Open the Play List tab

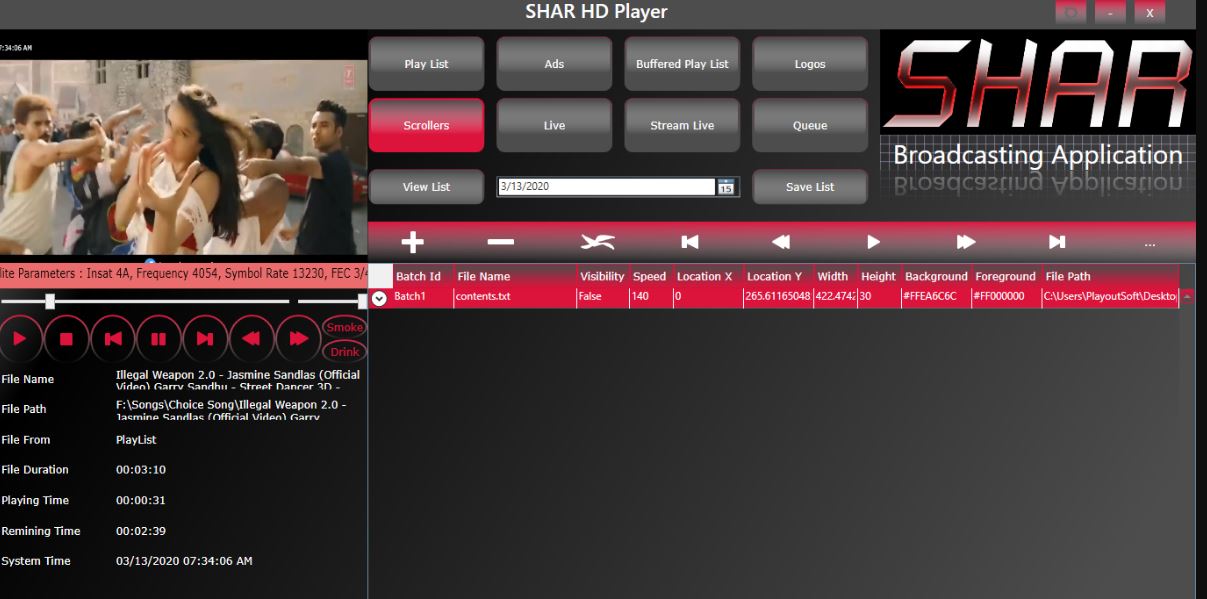(427, 64)
